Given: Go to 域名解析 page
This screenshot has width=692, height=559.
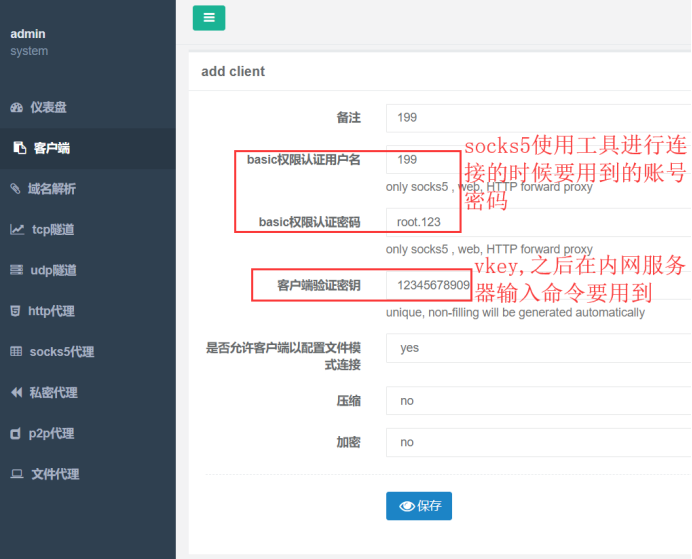Looking at the screenshot, I should pos(88,189).
